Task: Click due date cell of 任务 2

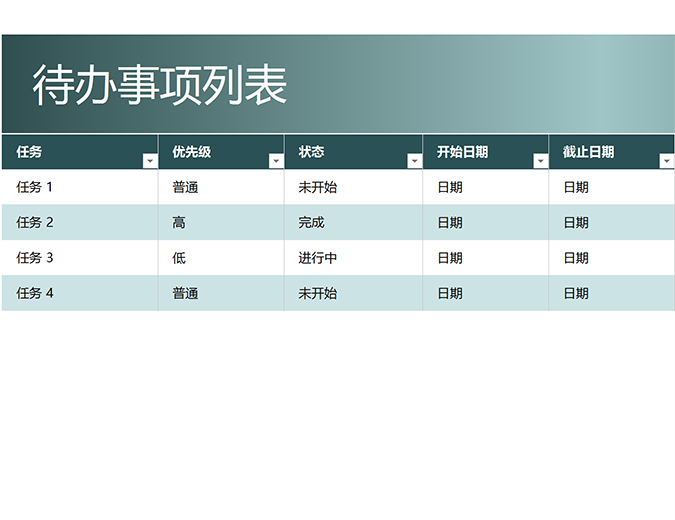Action: point(611,223)
